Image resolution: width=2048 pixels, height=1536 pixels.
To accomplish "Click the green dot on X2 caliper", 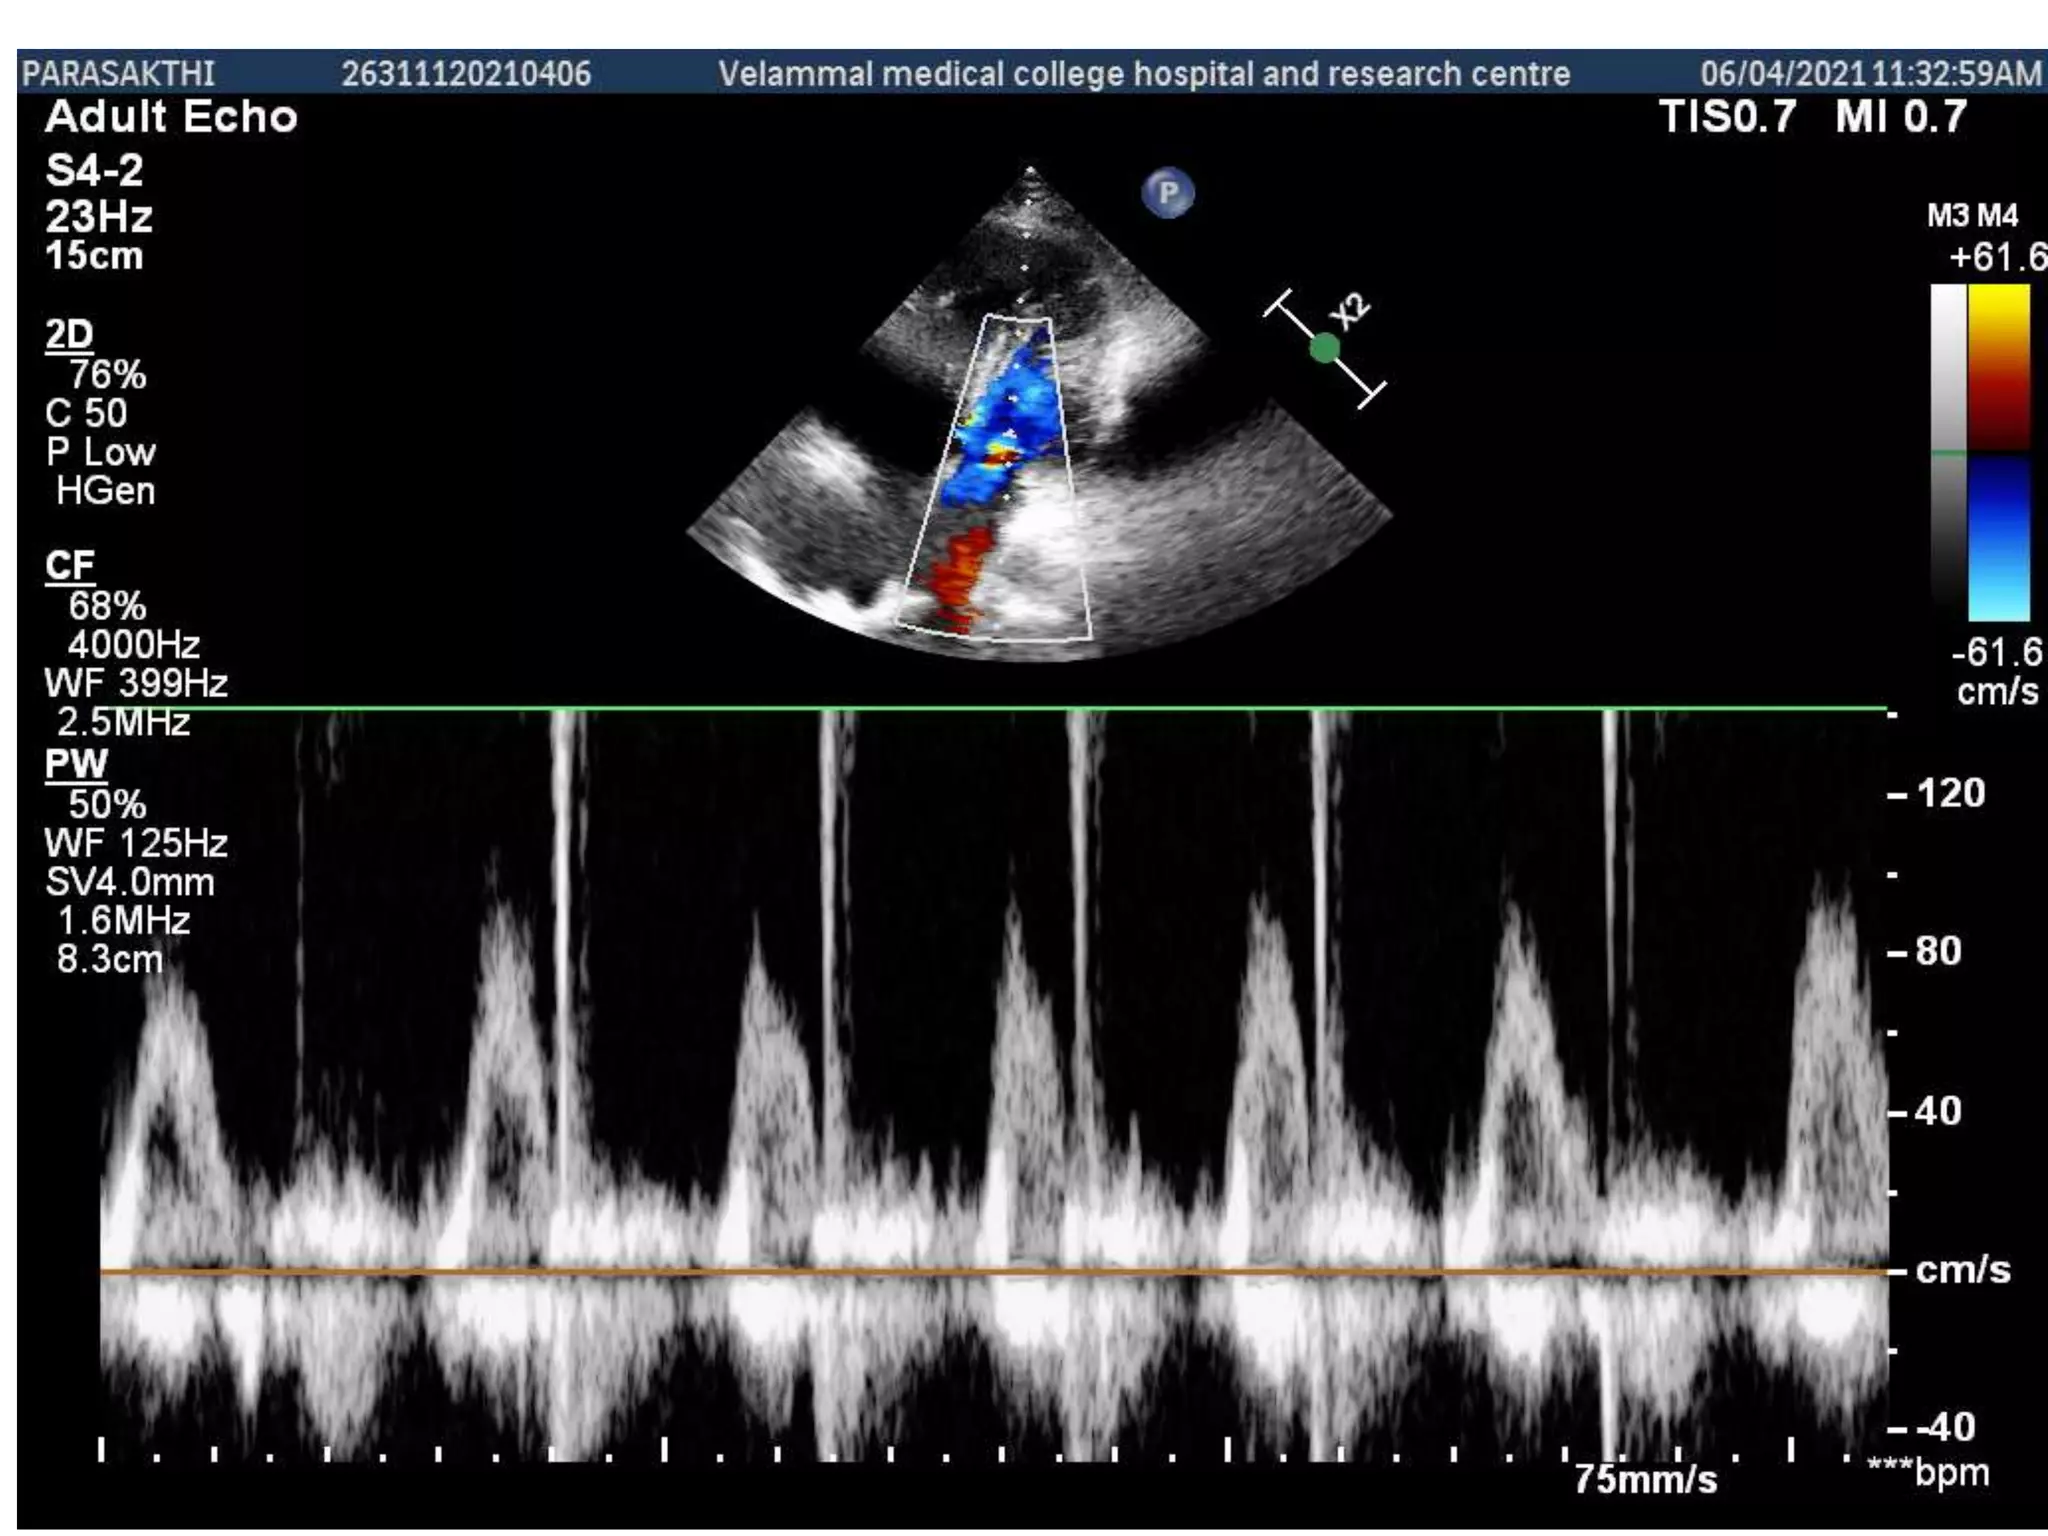I will pyautogui.click(x=1325, y=348).
